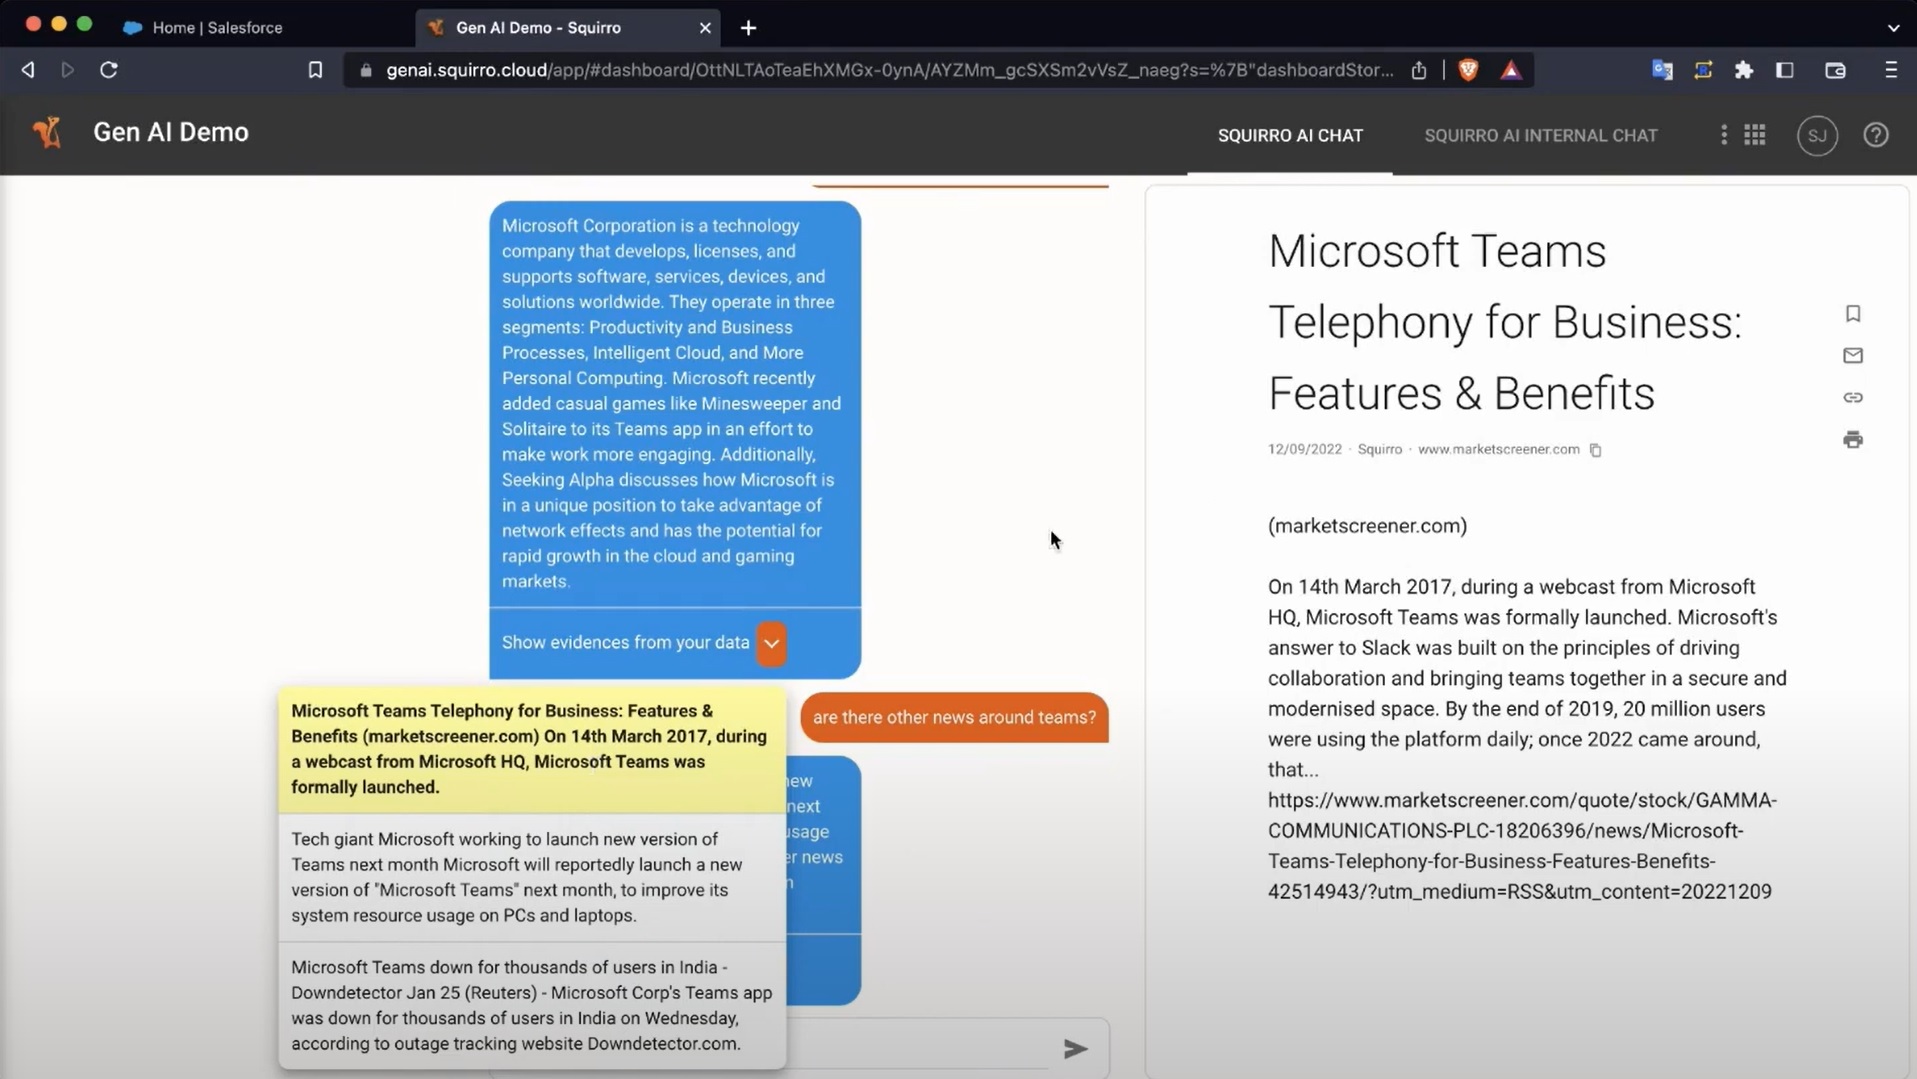This screenshot has width=1917, height=1079.
Task: Open the translate extension icon
Action: (1662, 70)
